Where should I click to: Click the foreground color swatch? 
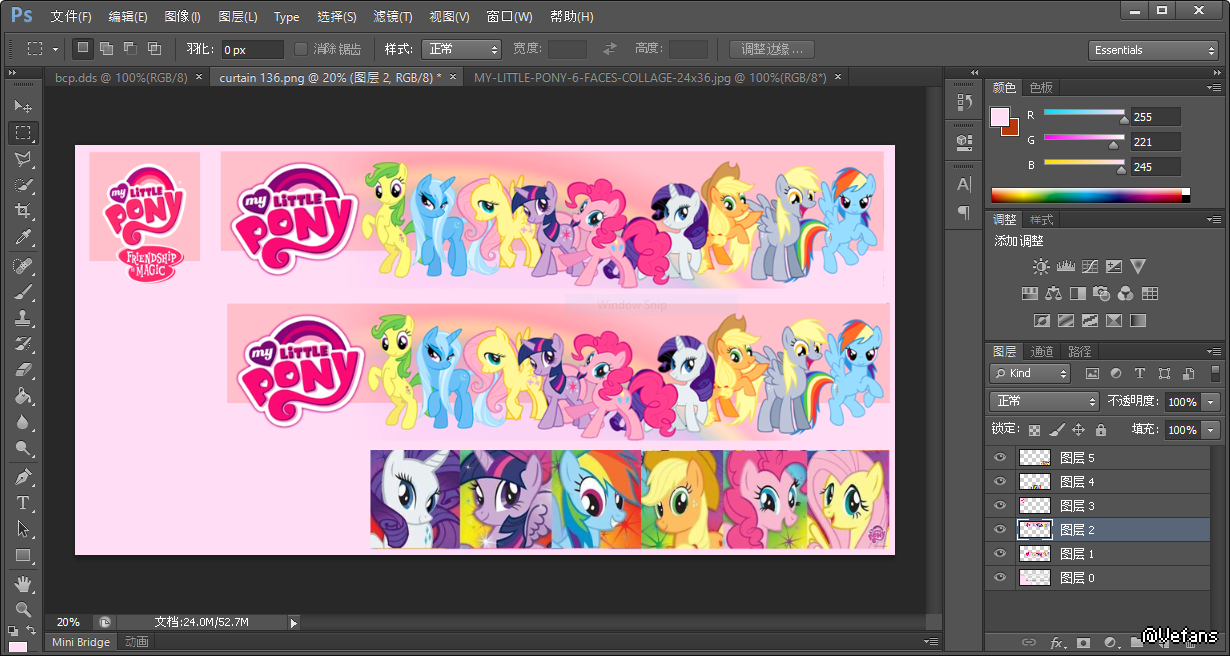pyautogui.click(x=999, y=117)
